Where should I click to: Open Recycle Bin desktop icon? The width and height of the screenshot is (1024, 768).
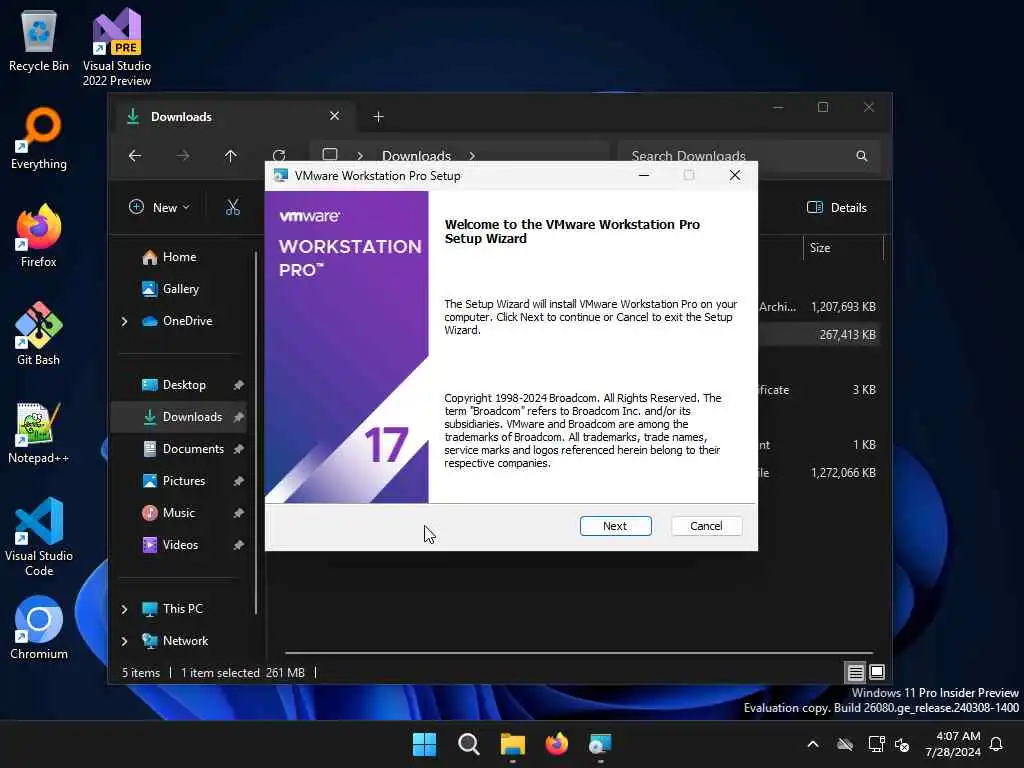point(39,40)
